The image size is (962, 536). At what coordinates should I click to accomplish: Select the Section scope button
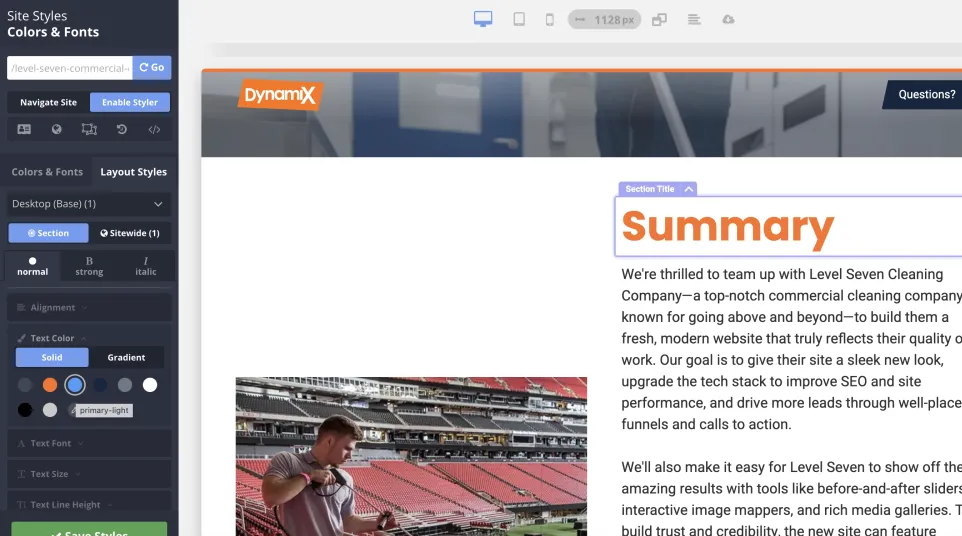48,233
